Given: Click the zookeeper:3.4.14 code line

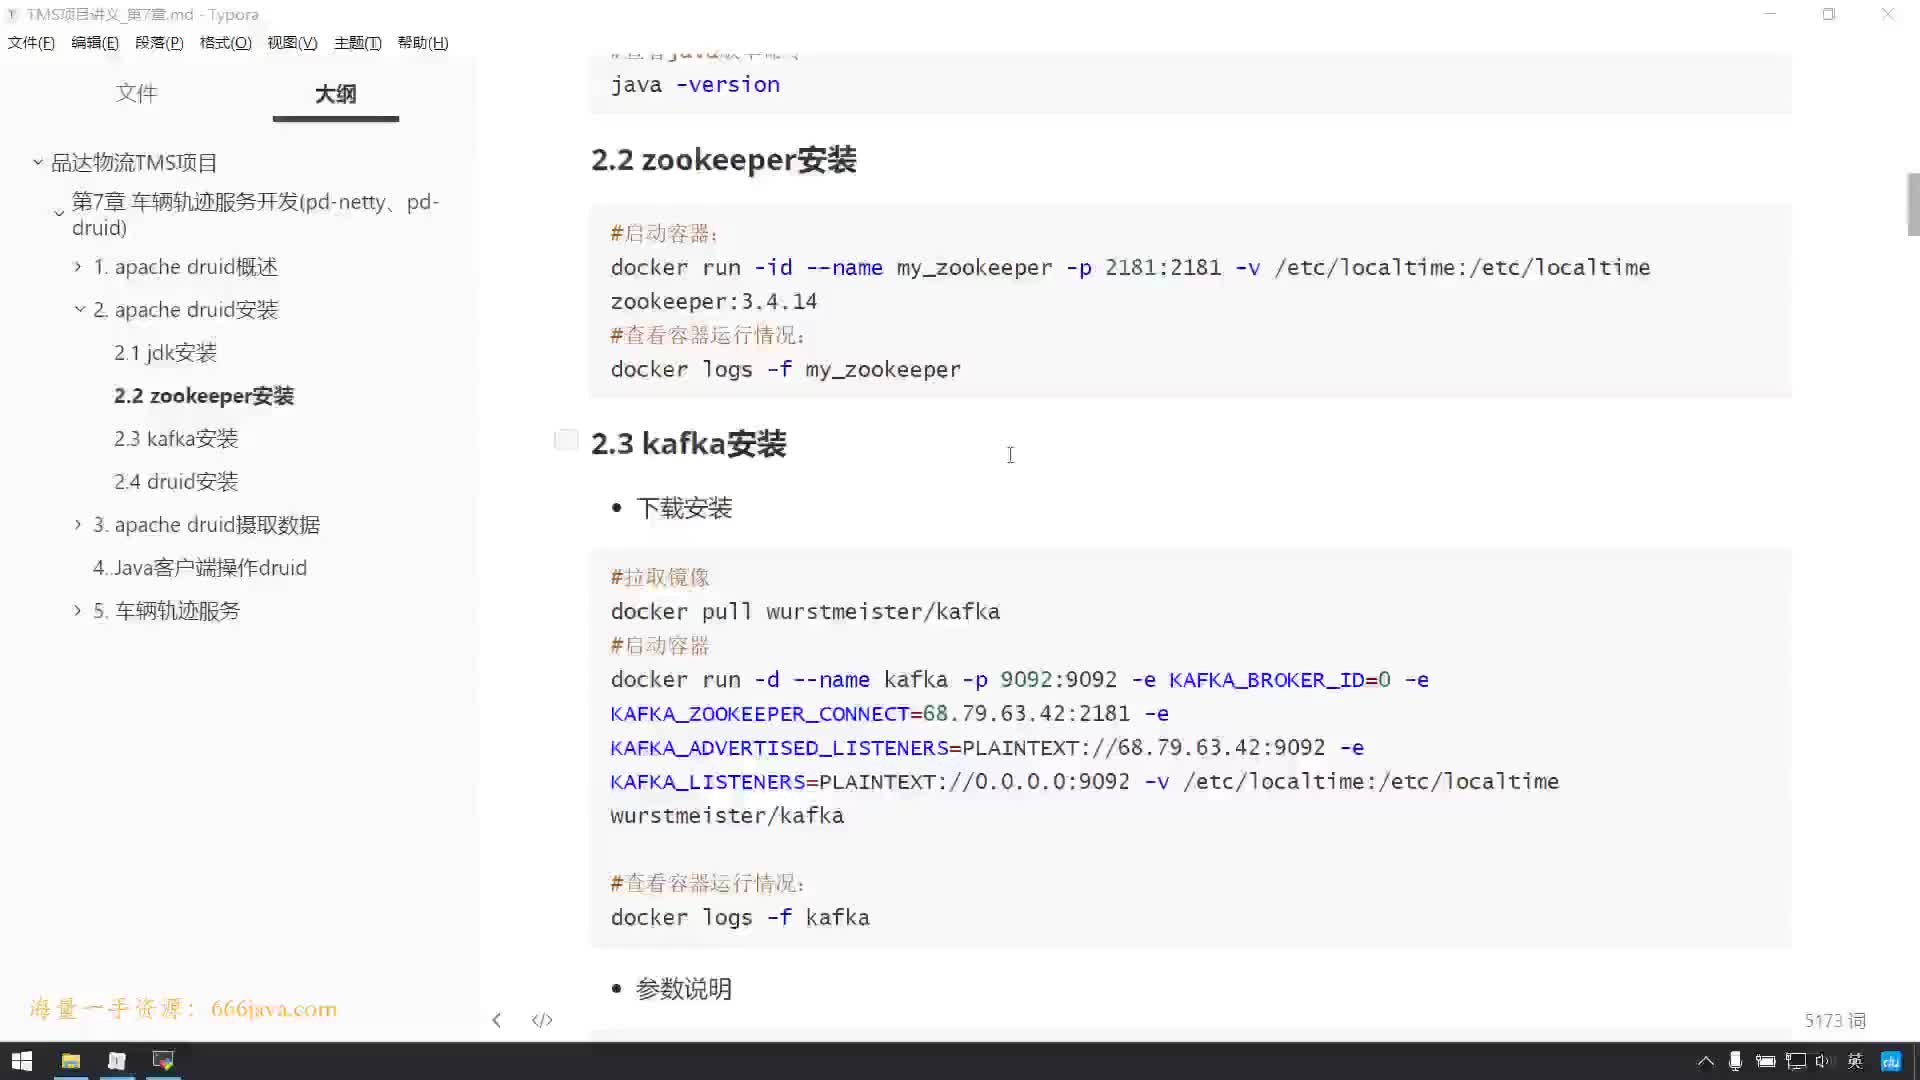Looking at the screenshot, I should click(714, 302).
